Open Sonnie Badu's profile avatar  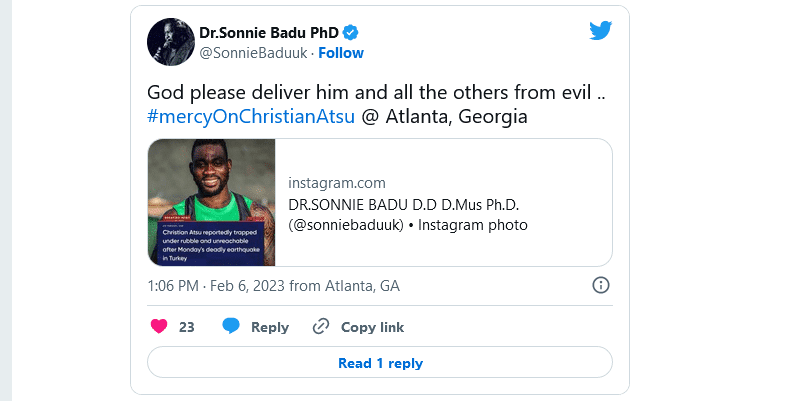click(x=170, y=41)
